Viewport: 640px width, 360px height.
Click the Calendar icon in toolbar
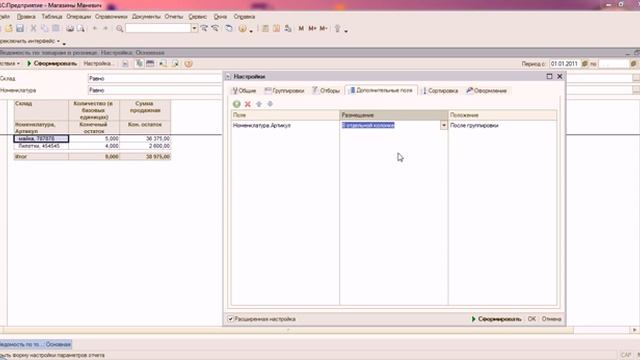click(276, 29)
